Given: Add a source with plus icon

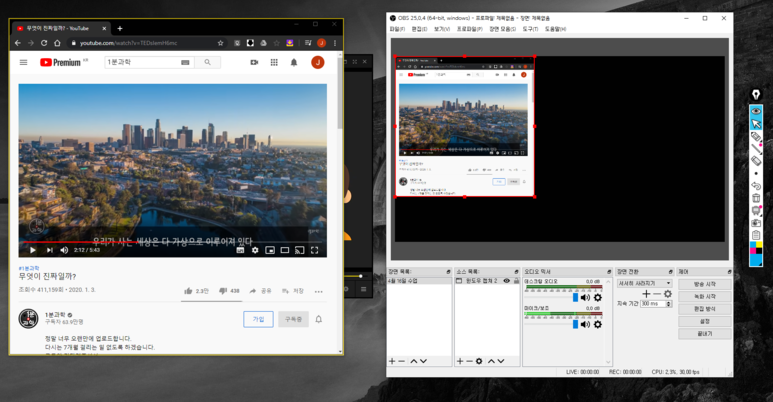Looking at the screenshot, I should pyautogui.click(x=459, y=361).
